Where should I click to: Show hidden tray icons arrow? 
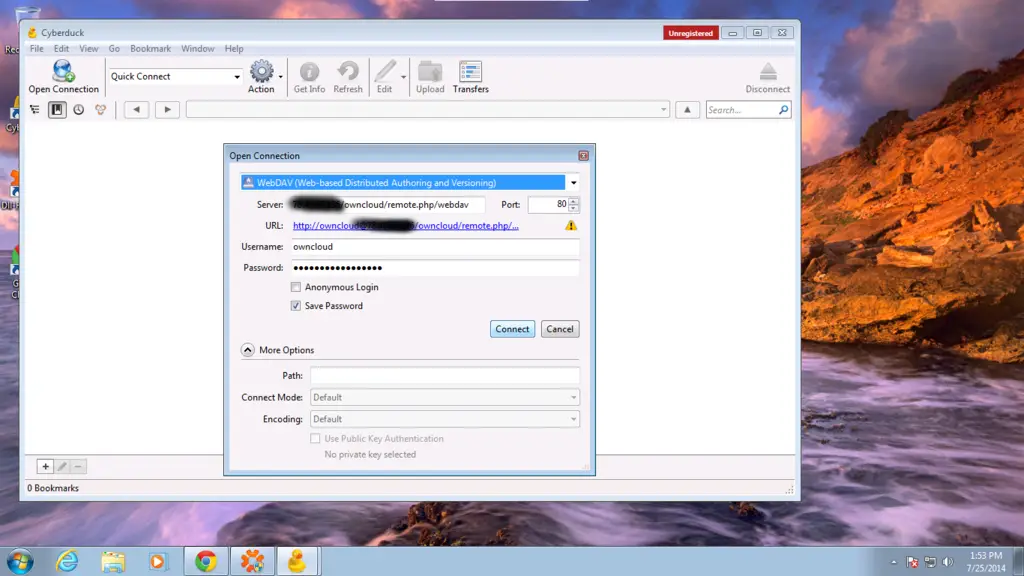click(x=893, y=562)
